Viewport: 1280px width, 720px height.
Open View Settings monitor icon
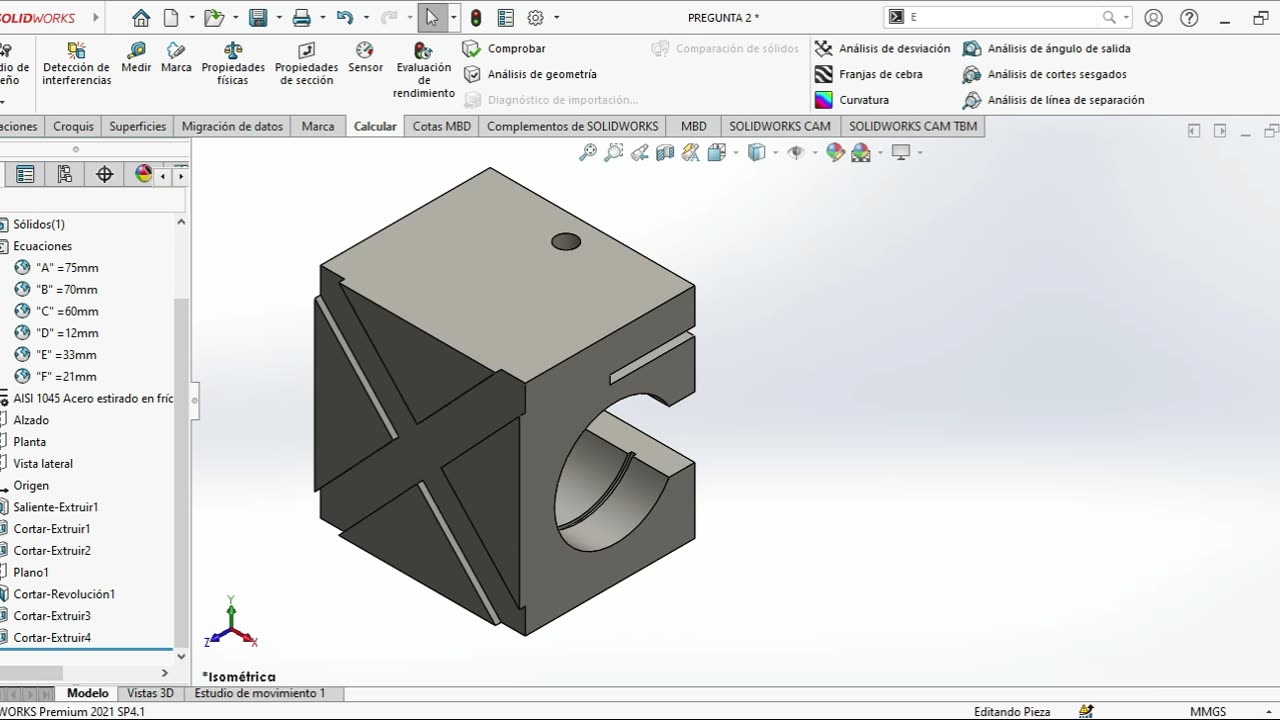coord(901,152)
